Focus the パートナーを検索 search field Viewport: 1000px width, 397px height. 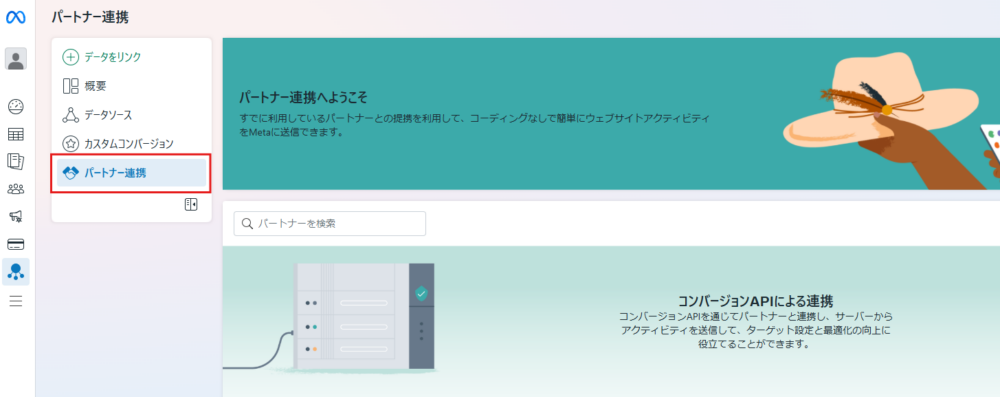(330, 223)
